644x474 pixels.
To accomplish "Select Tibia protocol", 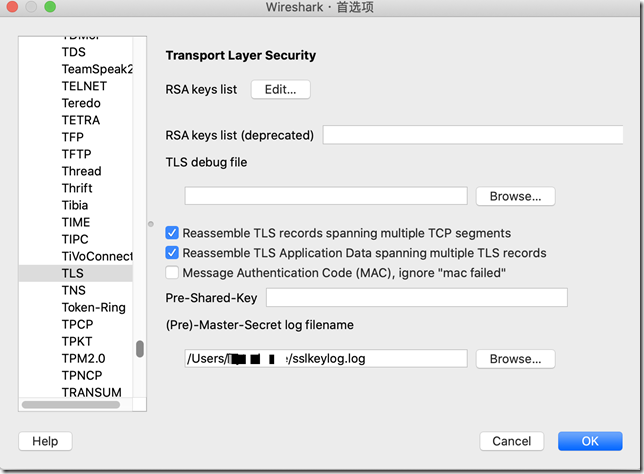I will [76, 205].
